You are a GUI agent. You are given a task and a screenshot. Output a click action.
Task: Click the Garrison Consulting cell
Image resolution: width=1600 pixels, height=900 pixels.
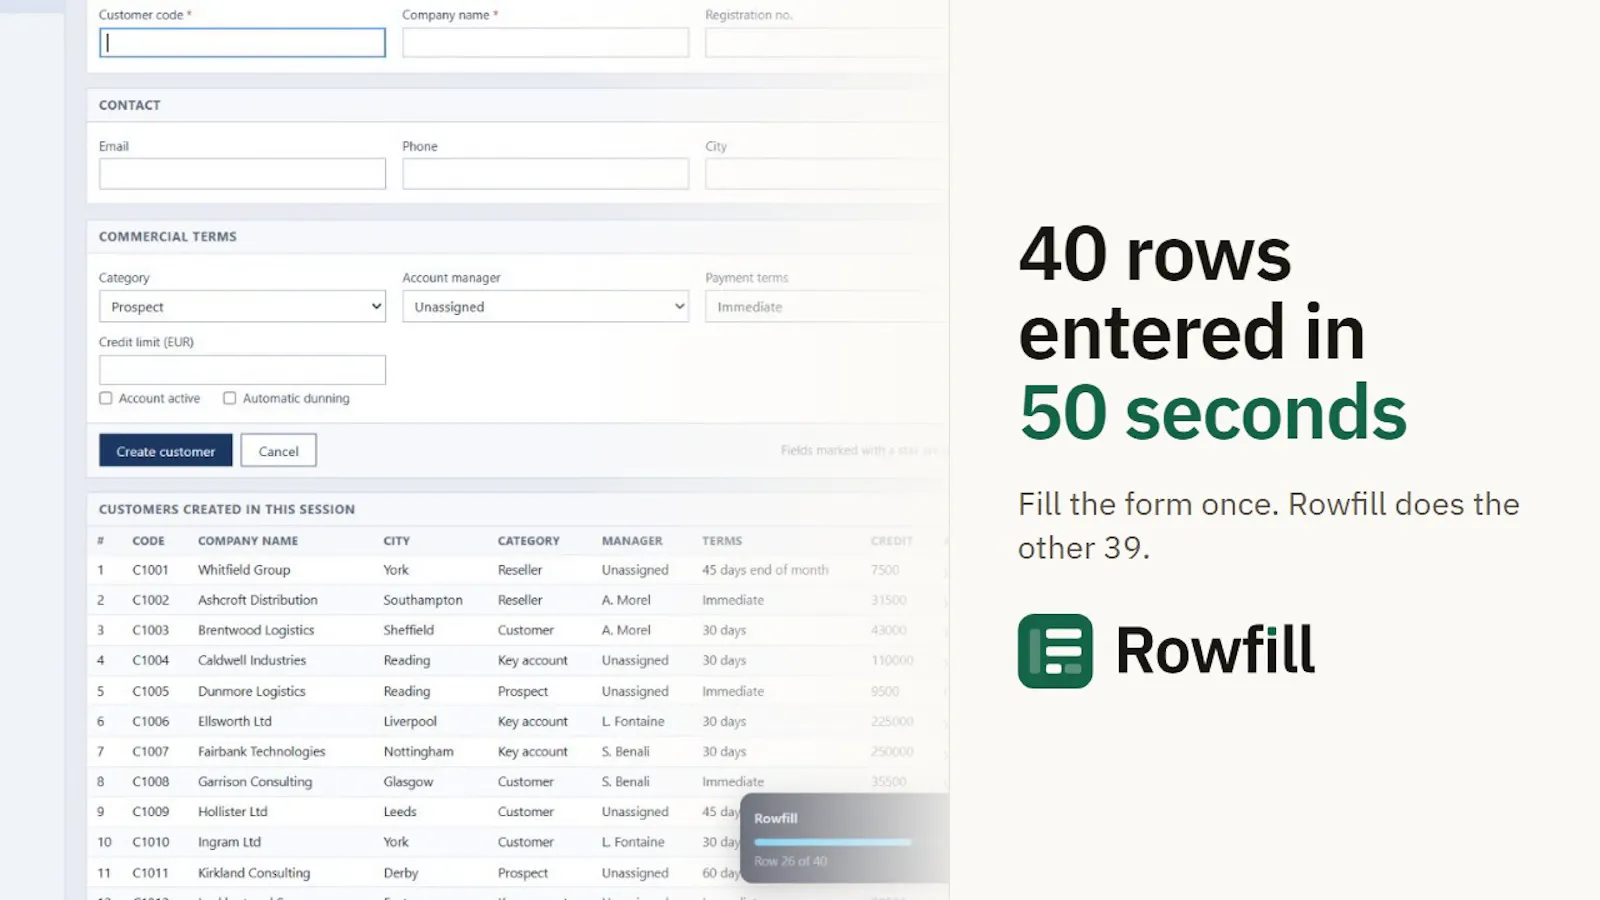(x=255, y=781)
